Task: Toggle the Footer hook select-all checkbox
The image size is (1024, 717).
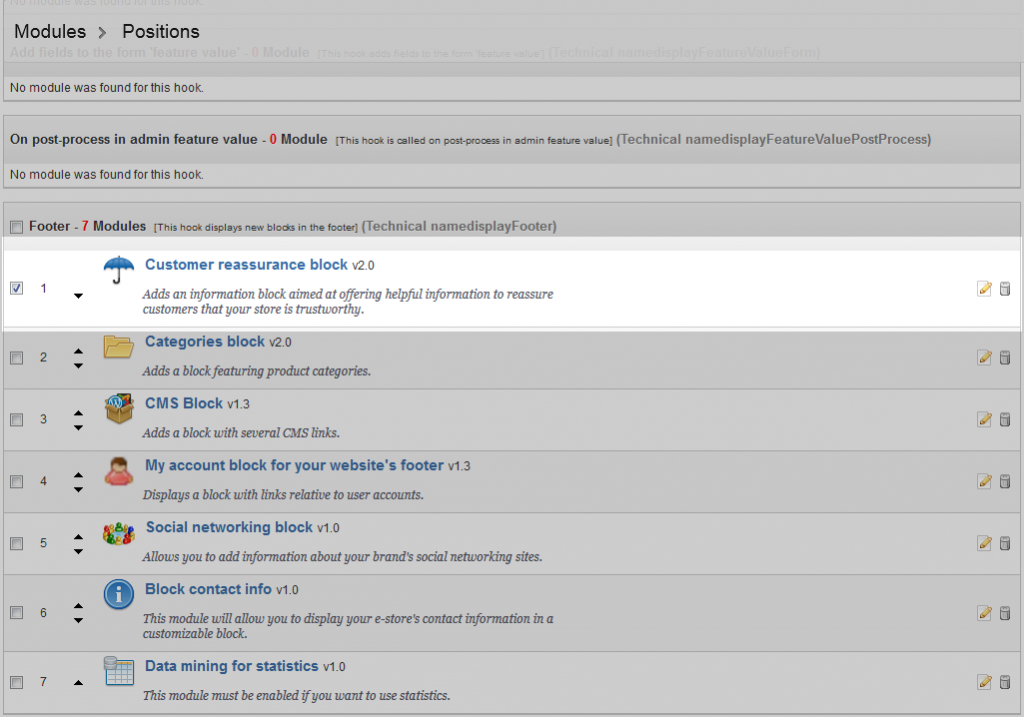Action: click(16, 227)
